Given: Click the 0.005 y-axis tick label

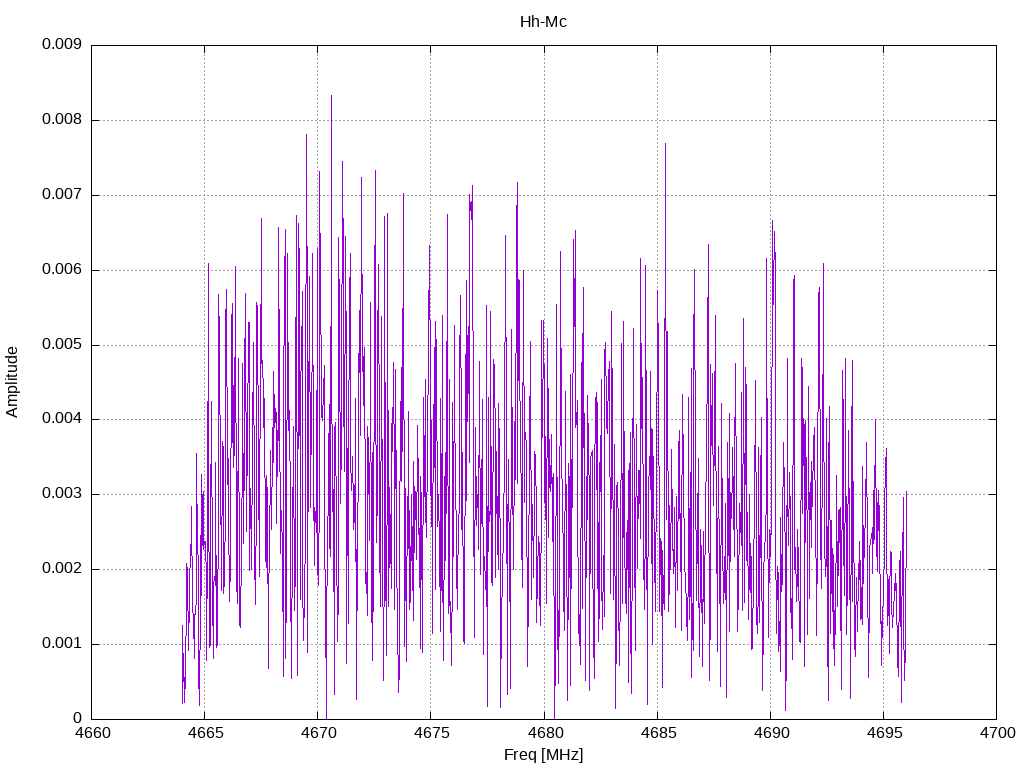Looking at the screenshot, I should [62, 344].
